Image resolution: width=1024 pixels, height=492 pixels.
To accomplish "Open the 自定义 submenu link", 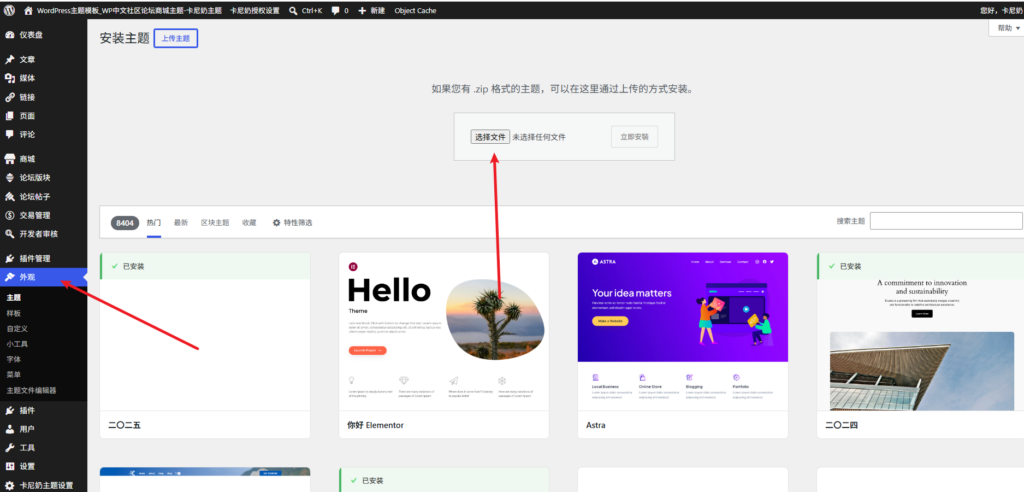I will click(x=17, y=329).
